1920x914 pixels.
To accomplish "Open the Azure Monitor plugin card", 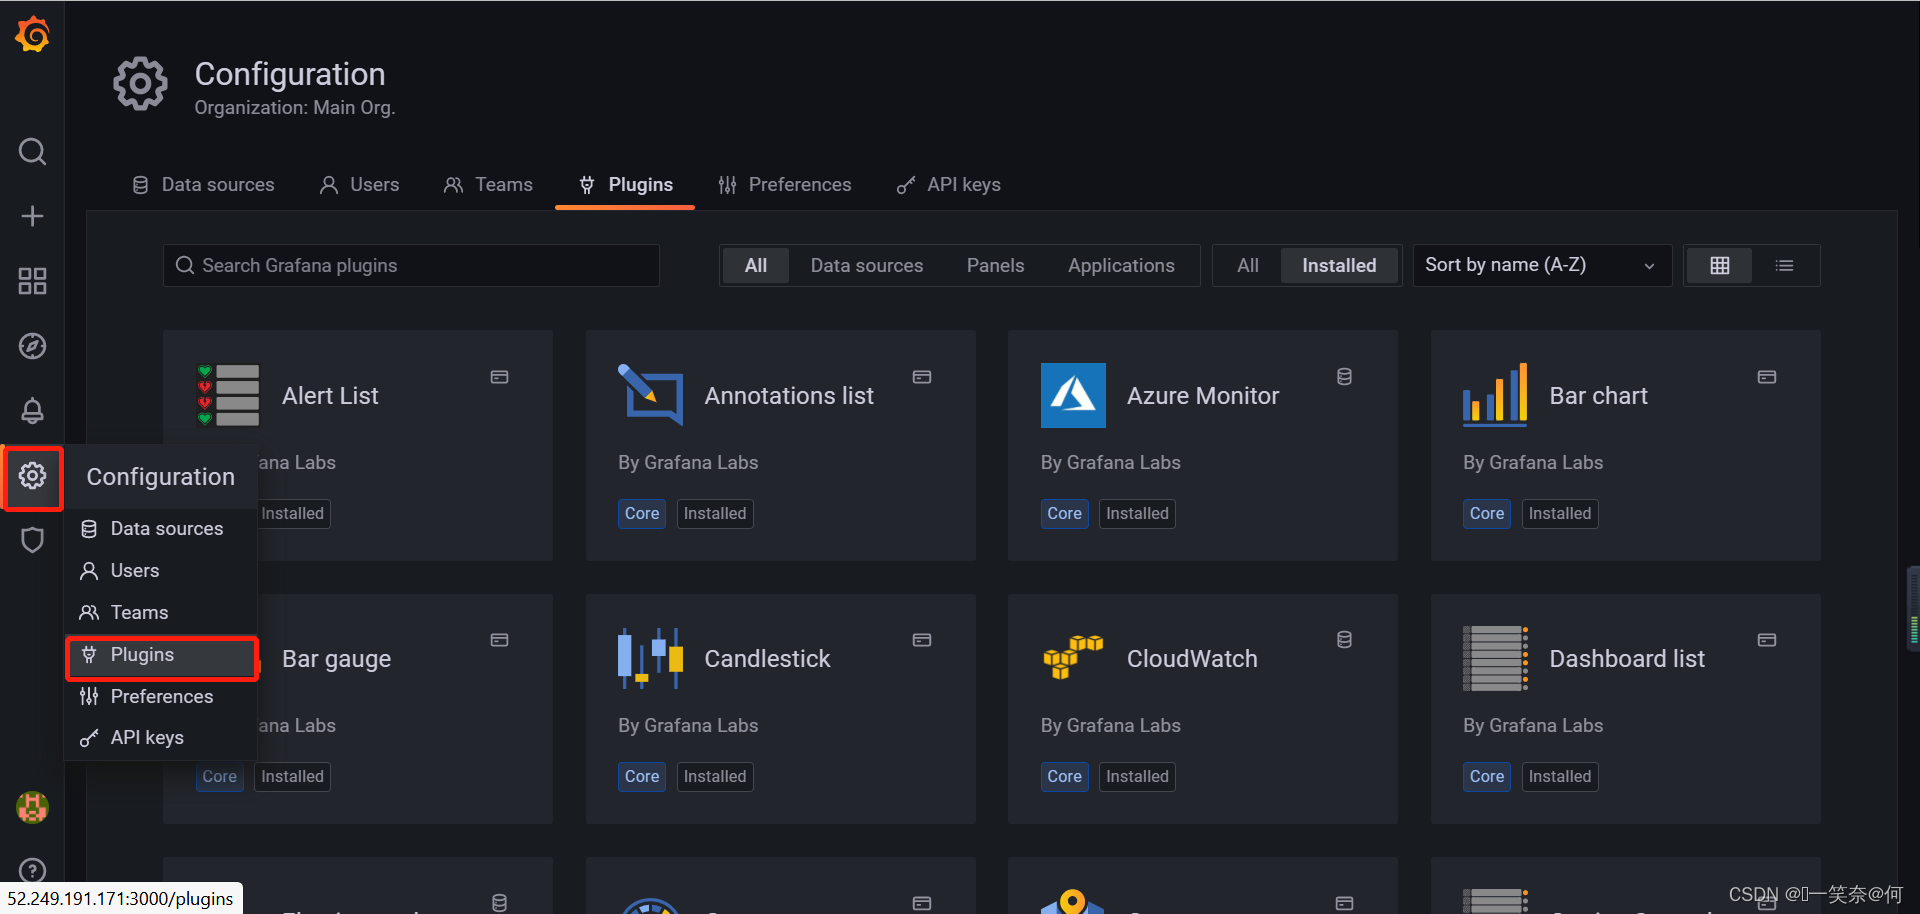I will 1202,445.
